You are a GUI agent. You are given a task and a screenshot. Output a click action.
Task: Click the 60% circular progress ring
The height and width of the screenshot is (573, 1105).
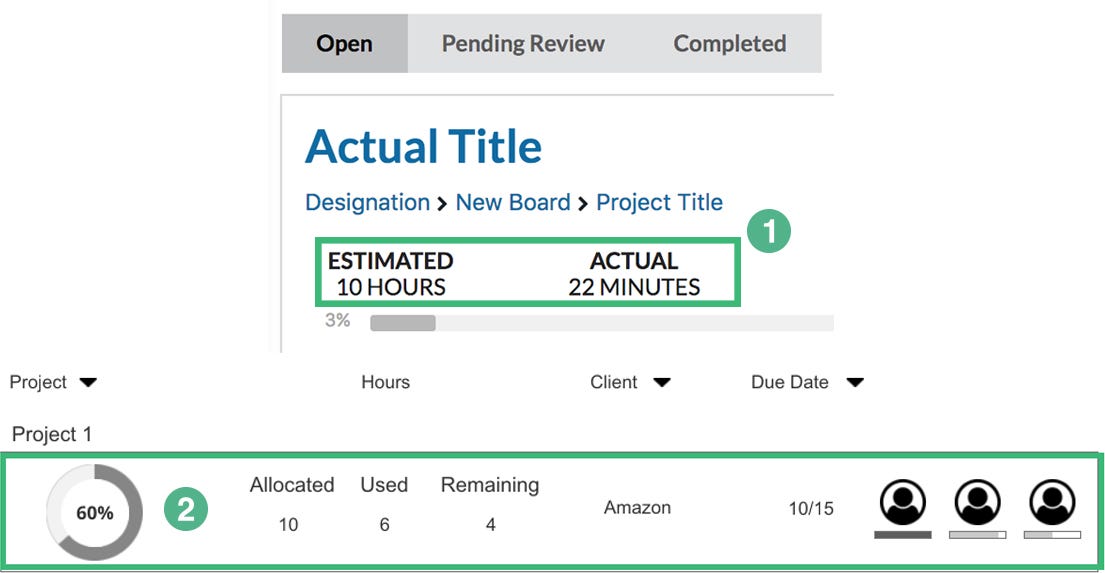(94, 513)
